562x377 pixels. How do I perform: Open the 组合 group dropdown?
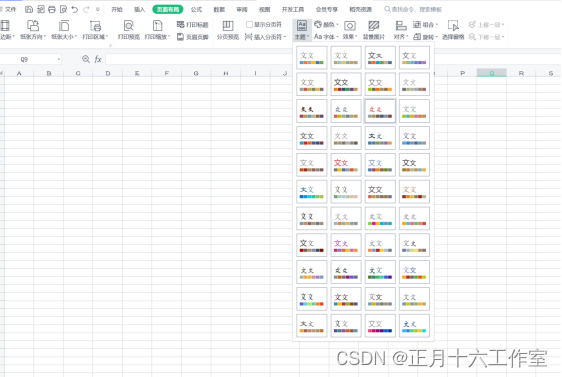coord(425,24)
